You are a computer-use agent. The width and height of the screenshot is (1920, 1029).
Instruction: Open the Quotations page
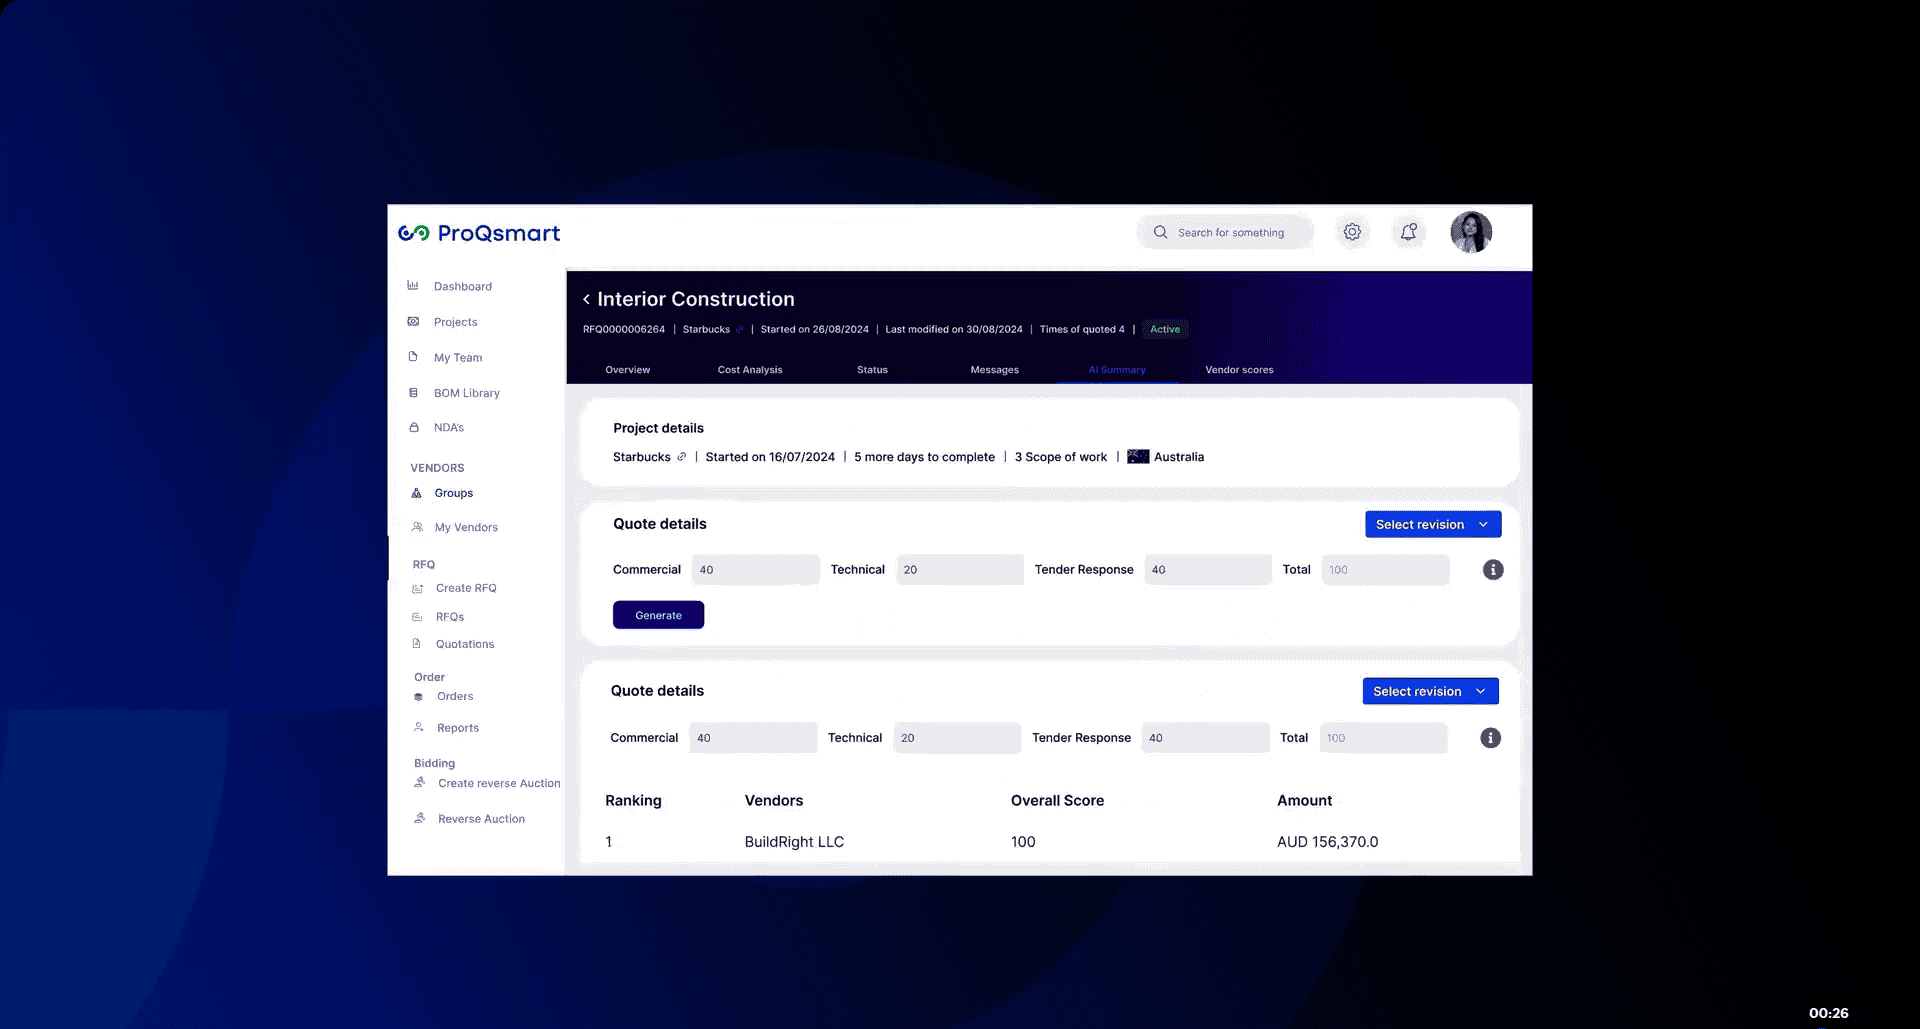click(464, 643)
